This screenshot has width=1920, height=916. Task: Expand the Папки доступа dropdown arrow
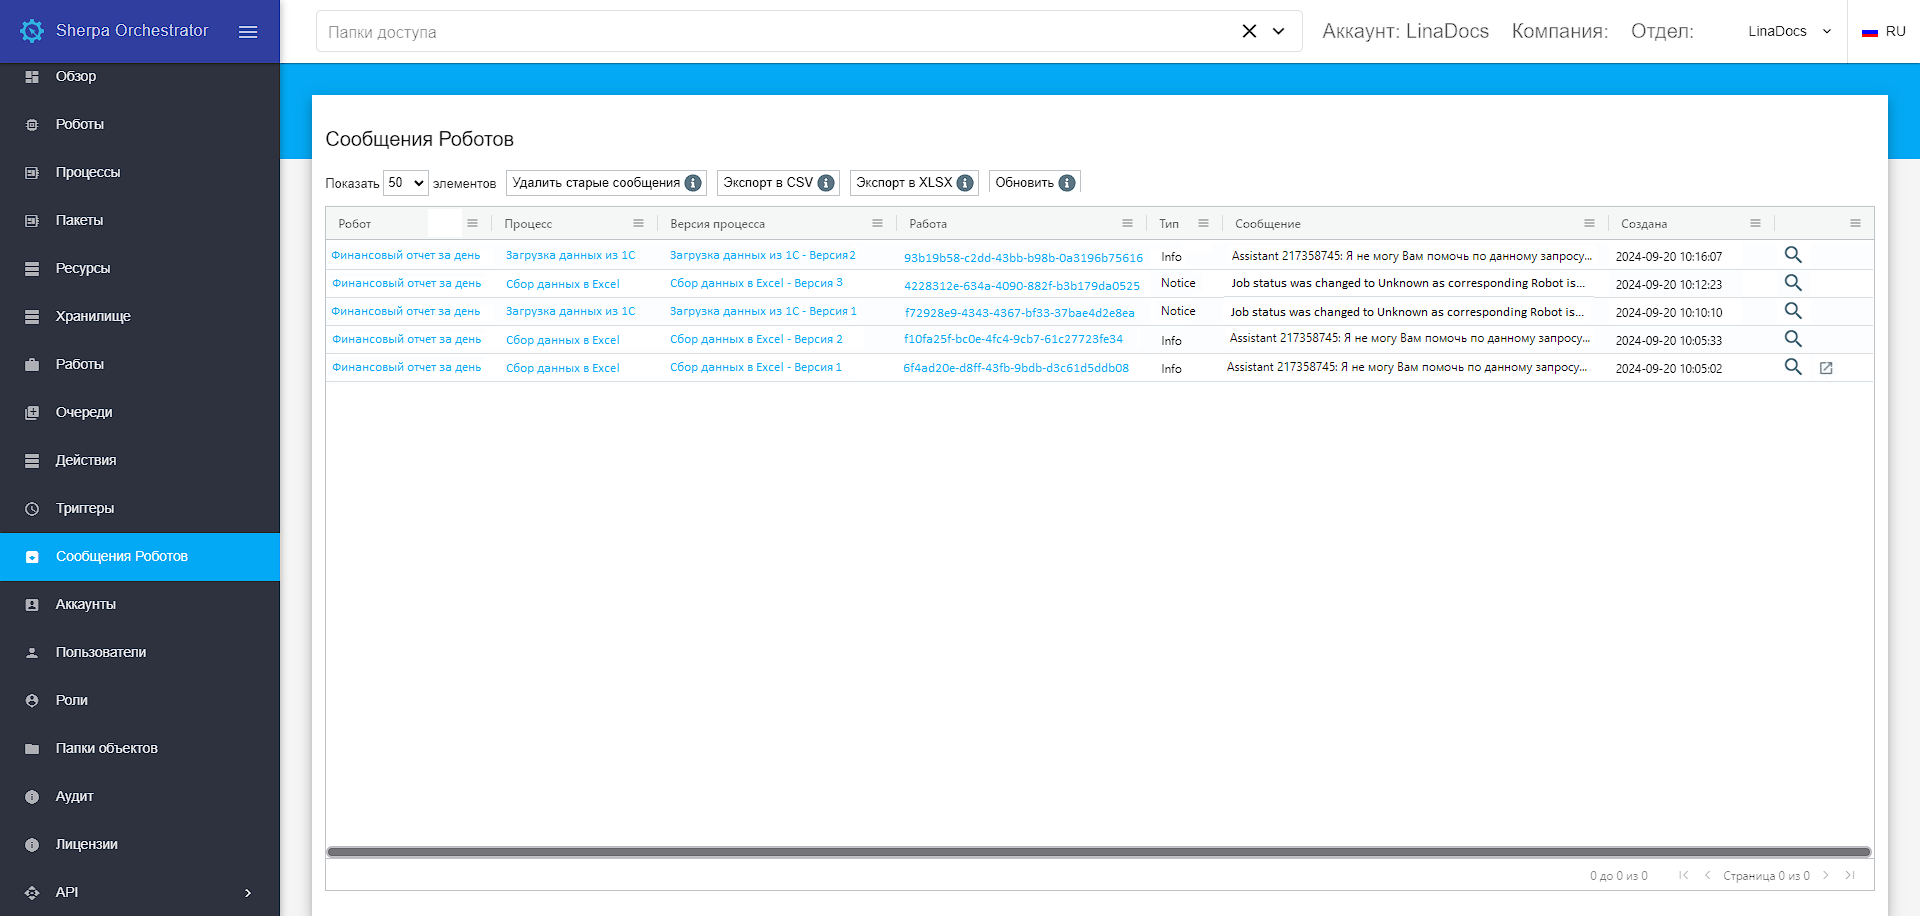(1278, 31)
